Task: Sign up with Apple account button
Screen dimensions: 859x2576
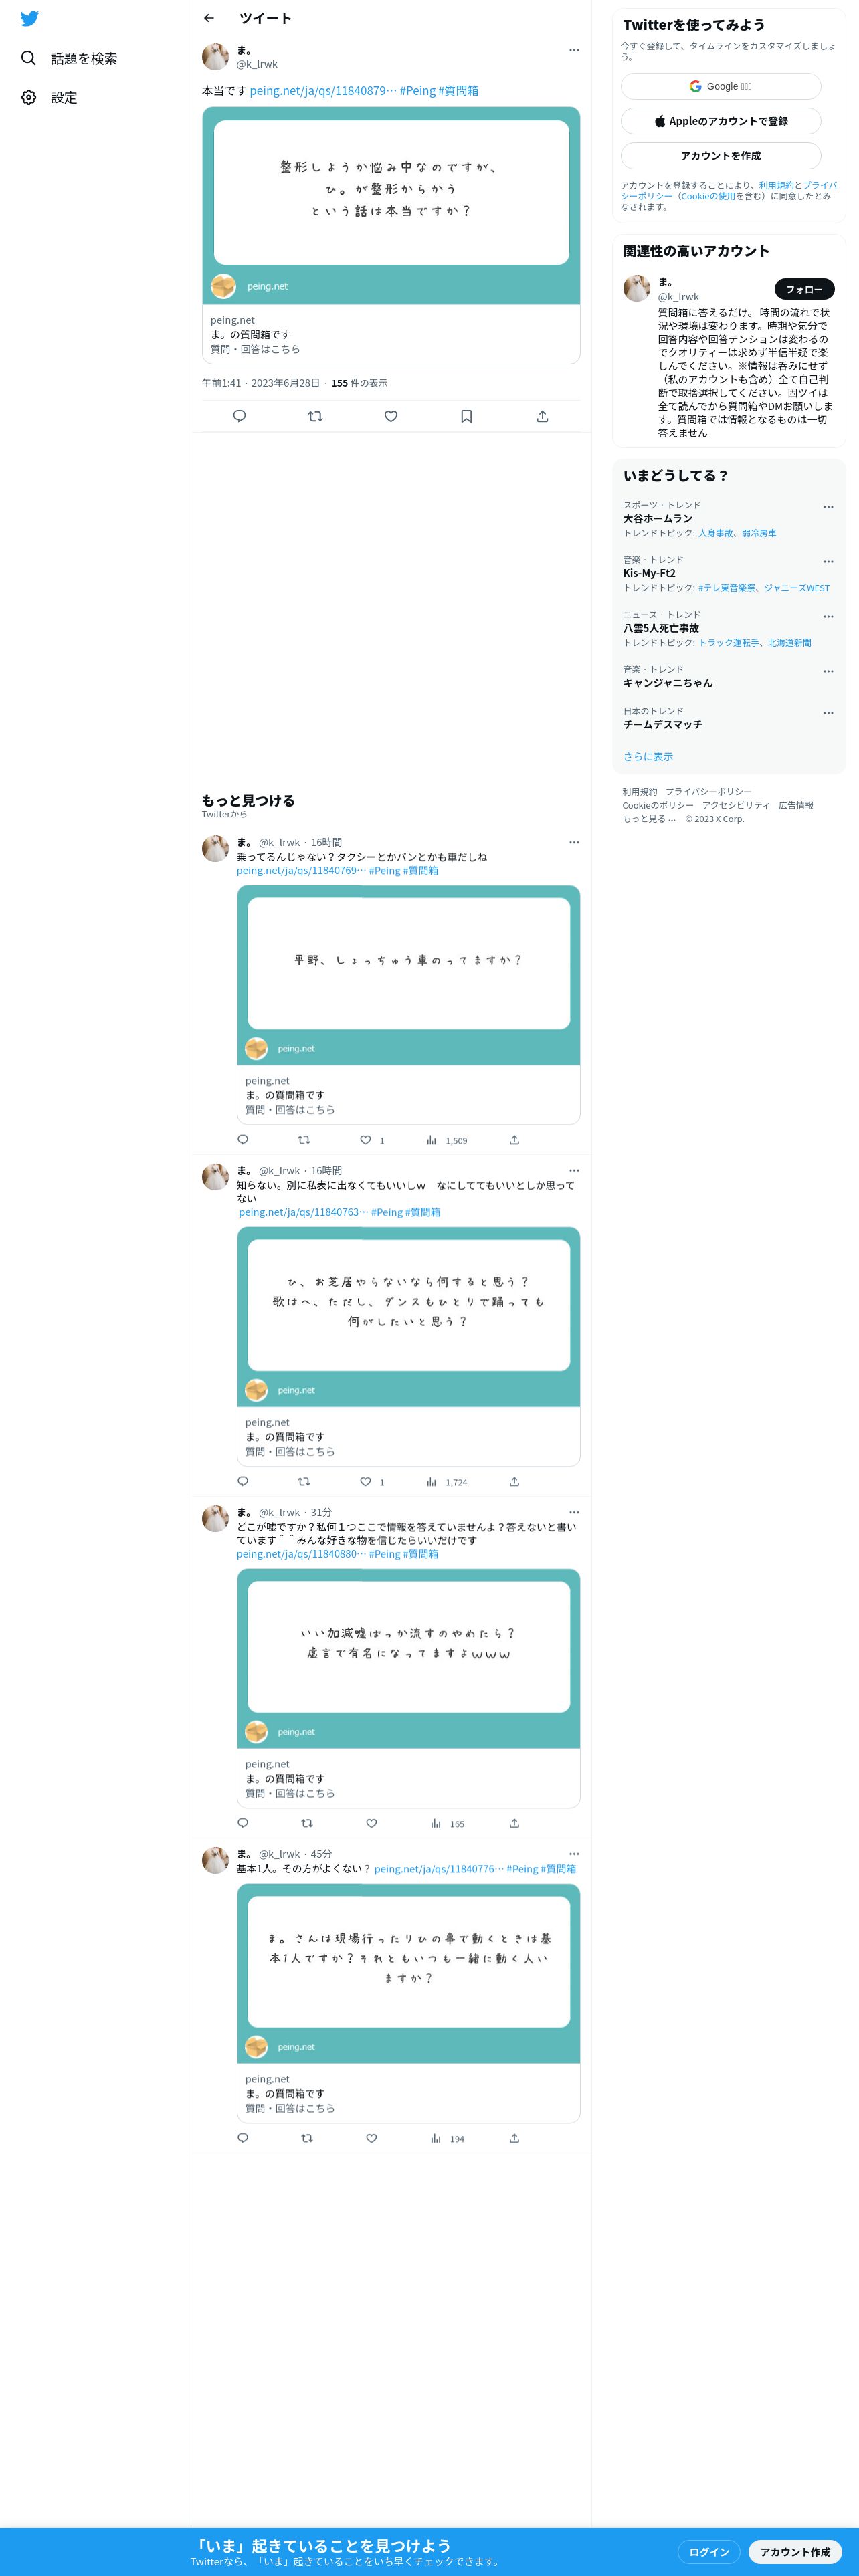Action: (721, 121)
